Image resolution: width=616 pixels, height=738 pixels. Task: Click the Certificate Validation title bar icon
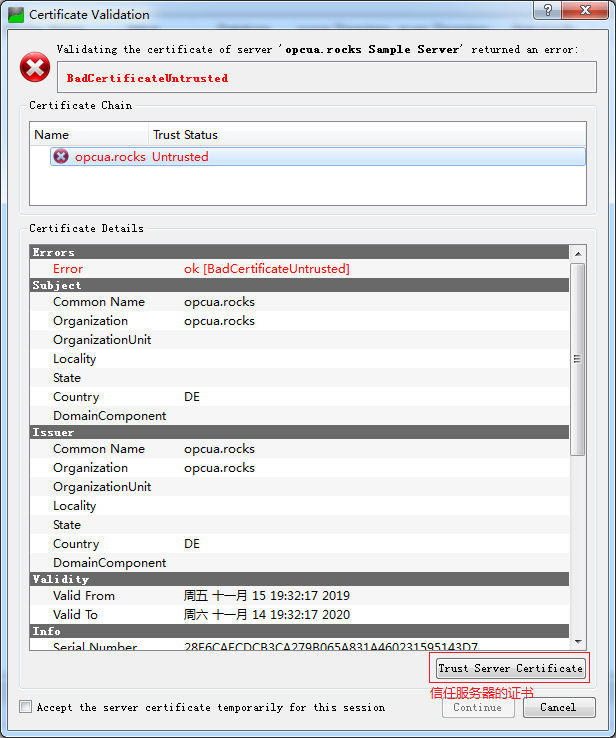click(x=15, y=15)
